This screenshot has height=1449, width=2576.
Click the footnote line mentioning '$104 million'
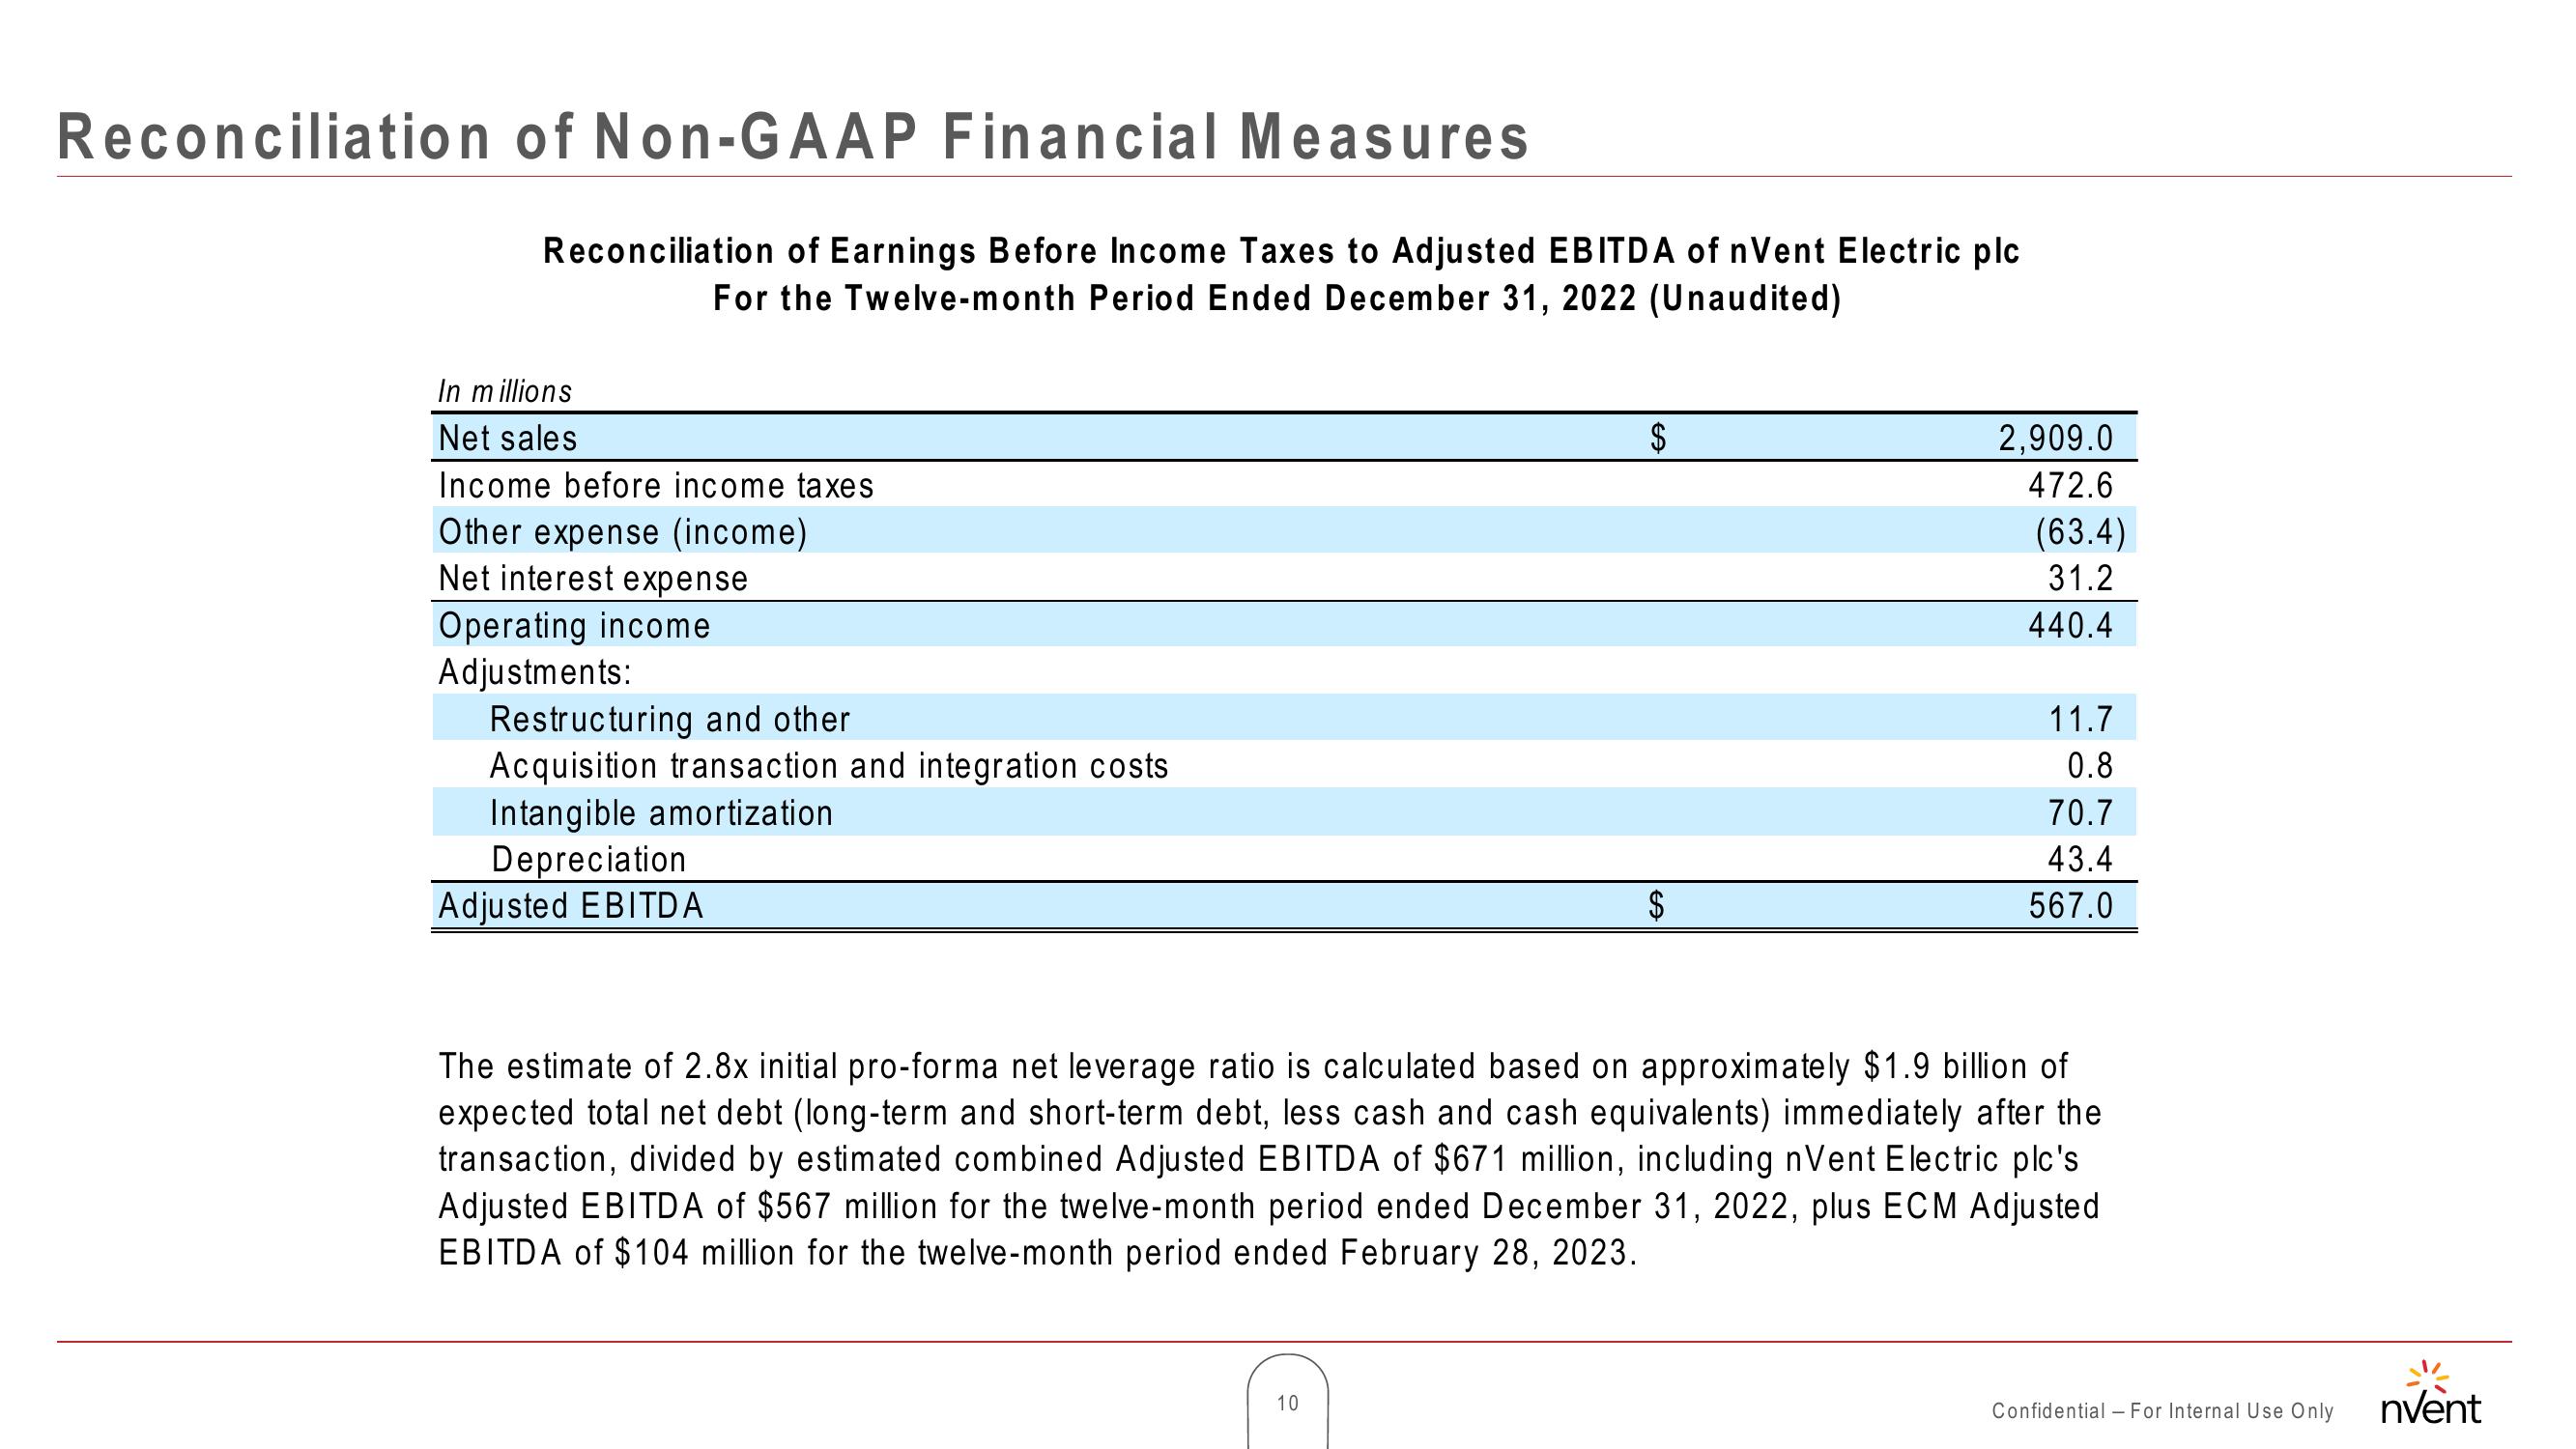pos(1038,1253)
